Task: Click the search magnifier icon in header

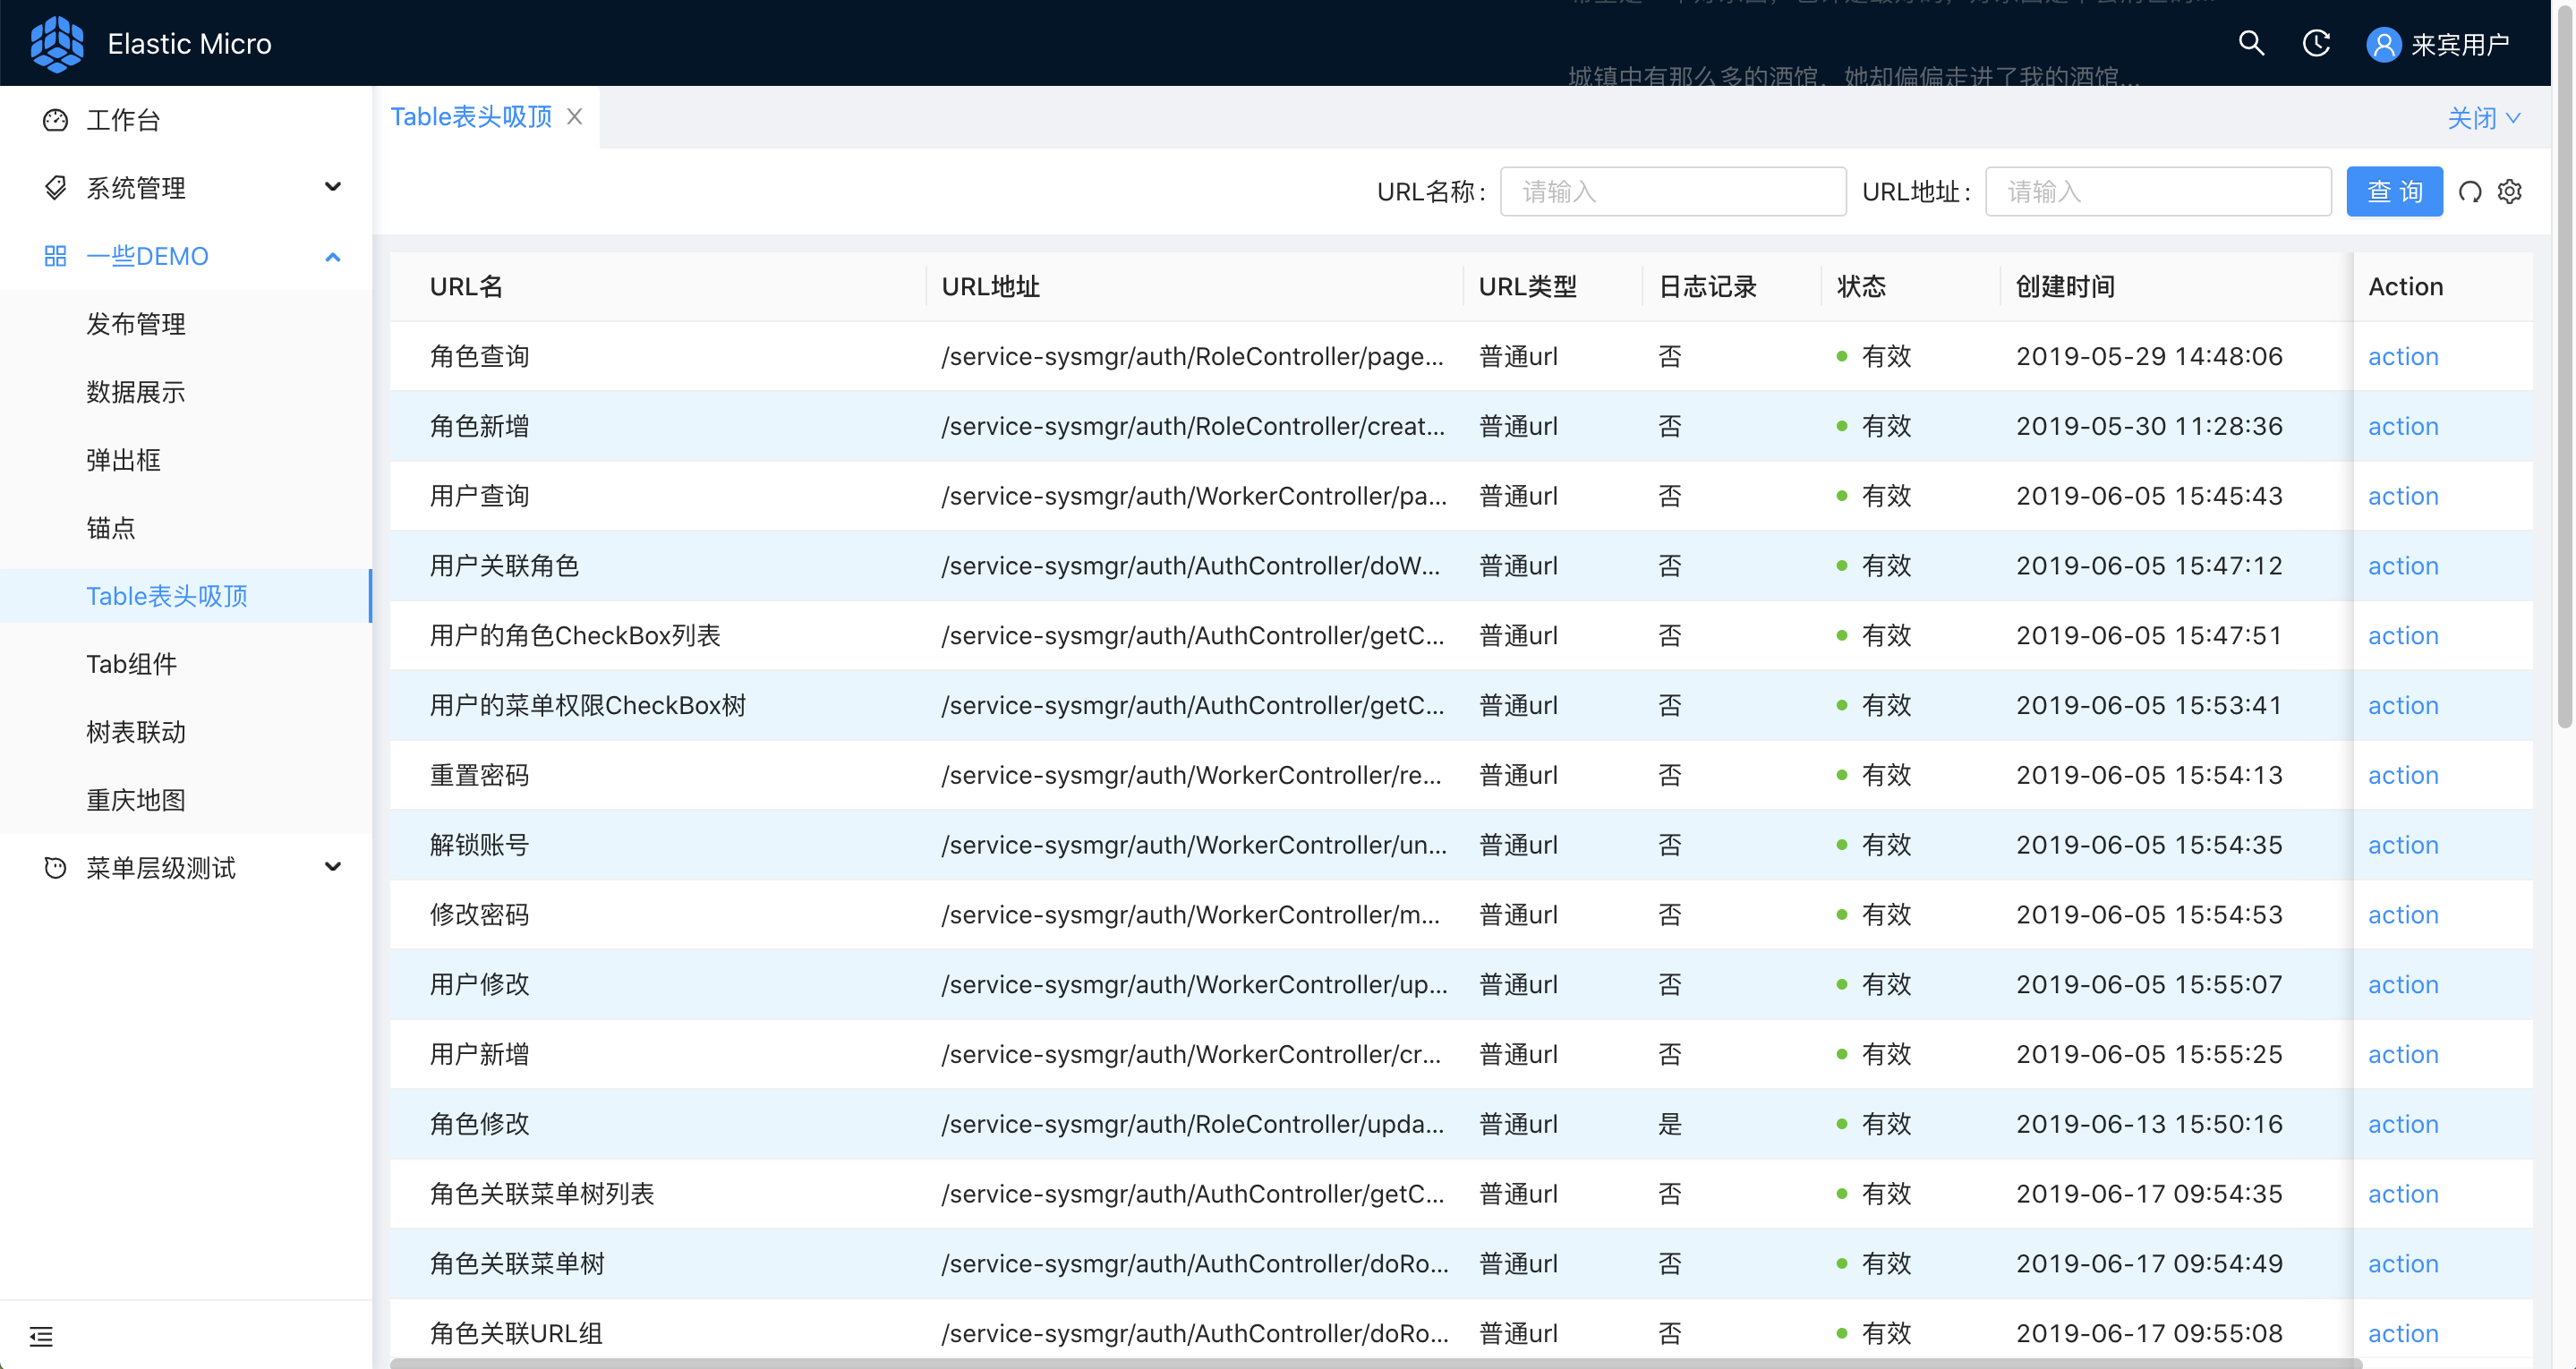Action: pyautogui.click(x=2250, y=43)
